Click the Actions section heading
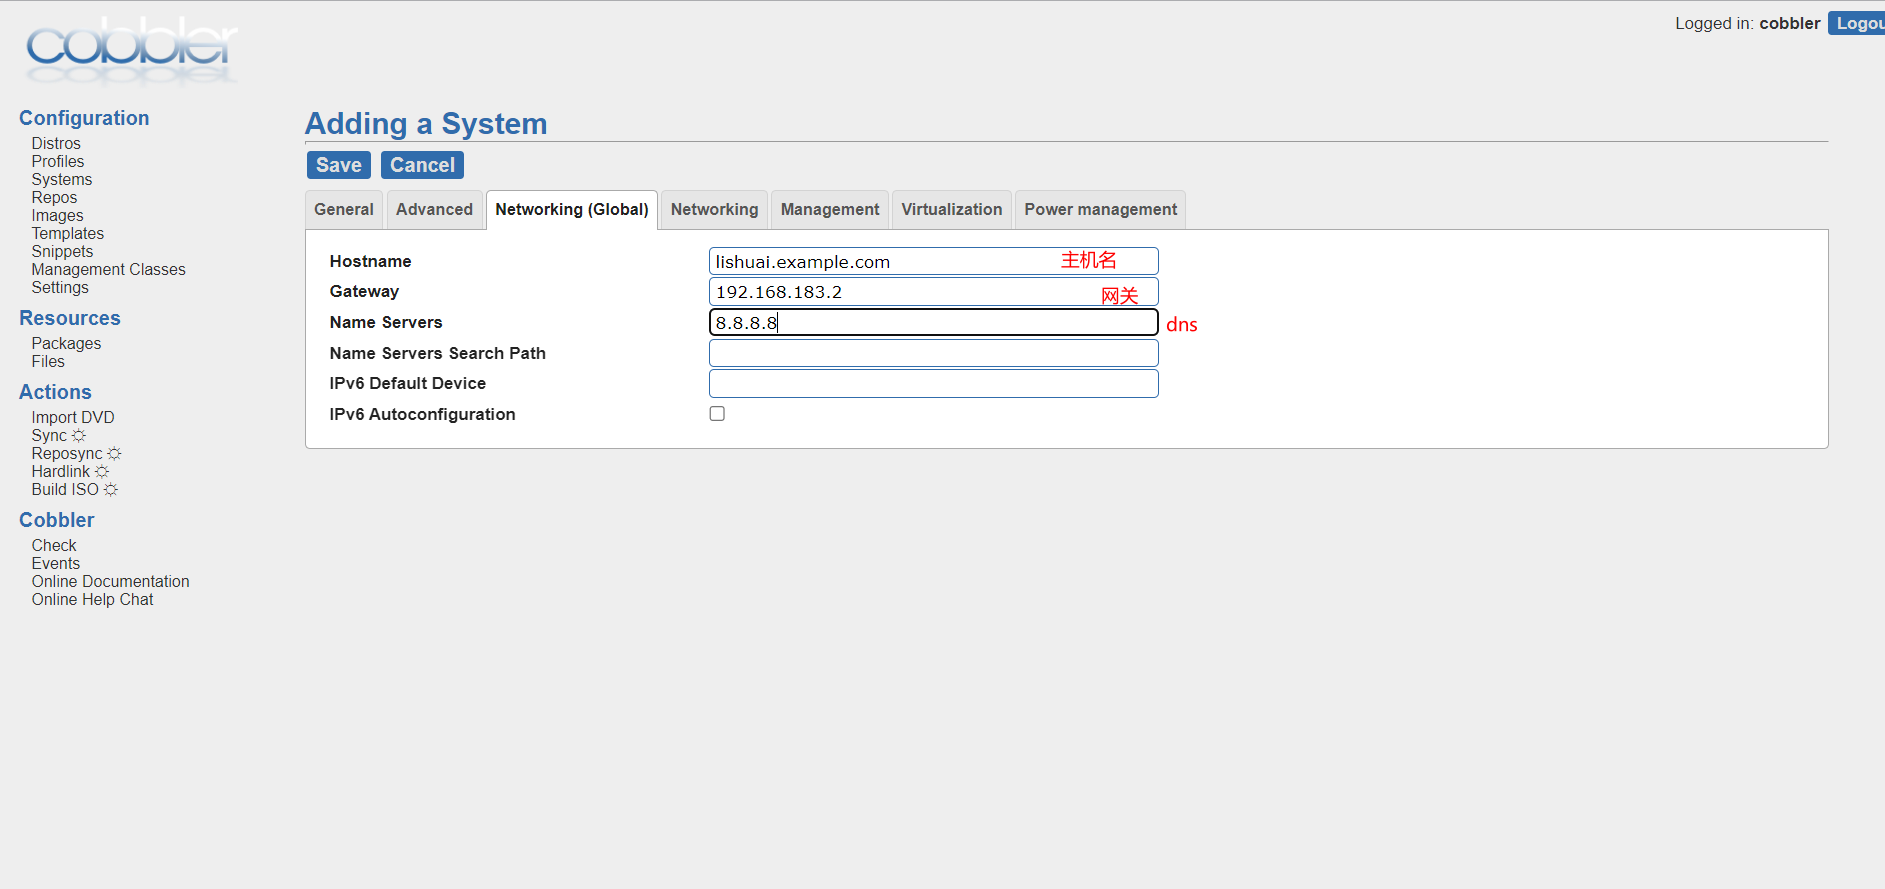The height and width of the screenshot is (889, 1885). coord(55,392)
